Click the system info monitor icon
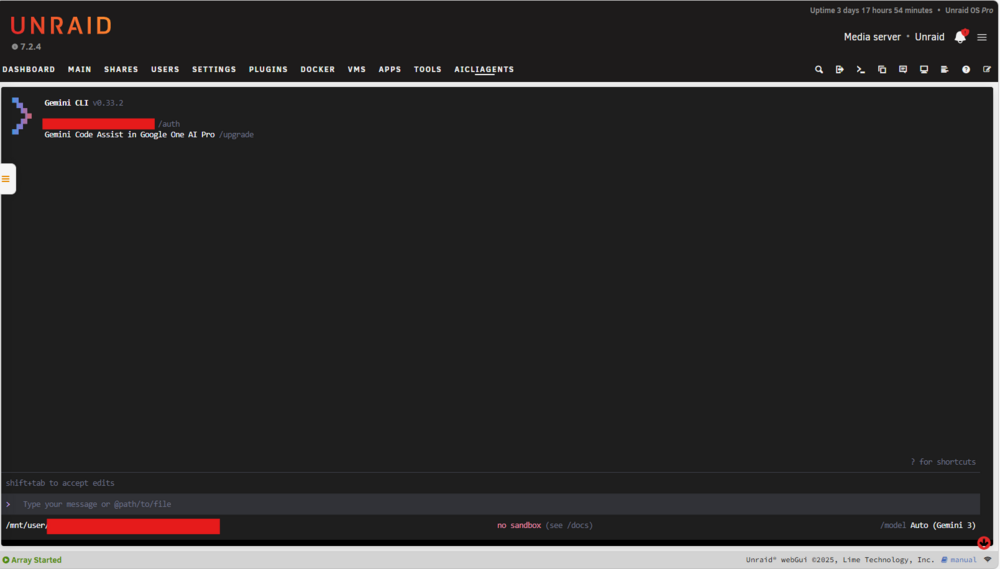Image resolution: width=1000 pixels, height=569 pixels. pos(924,70)
